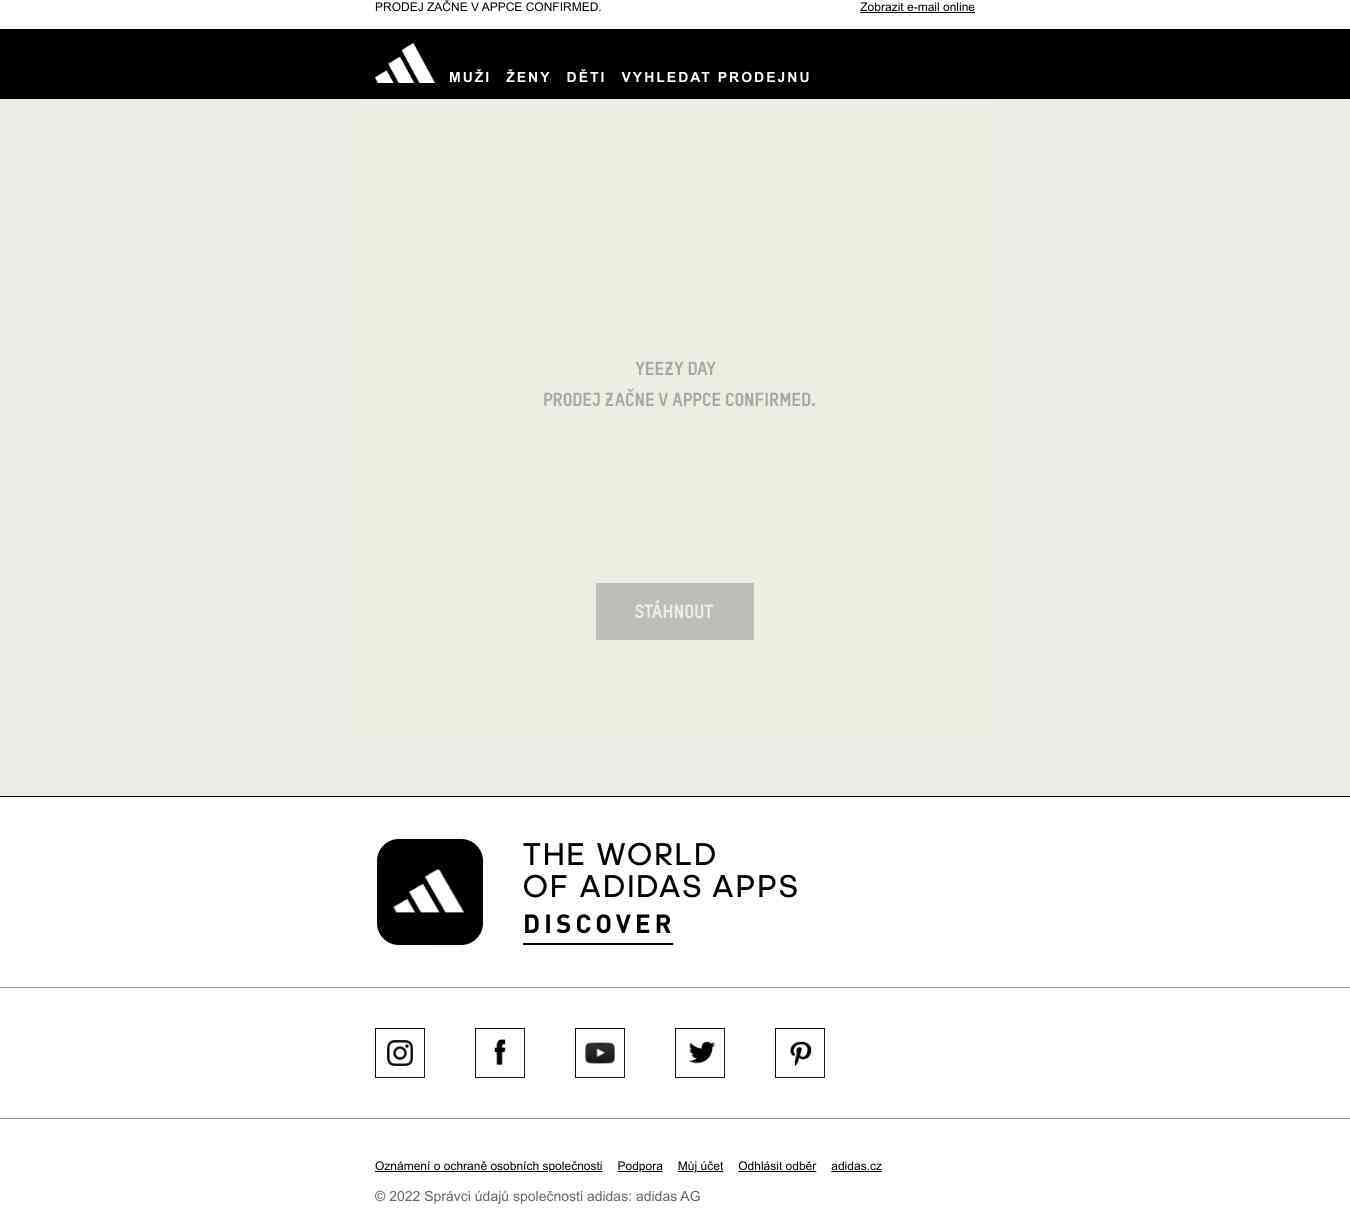Click Odhlásit odběr unsubscribe link
The width and height of the screenshot is (1350, 1208).
click(777, 1166)
